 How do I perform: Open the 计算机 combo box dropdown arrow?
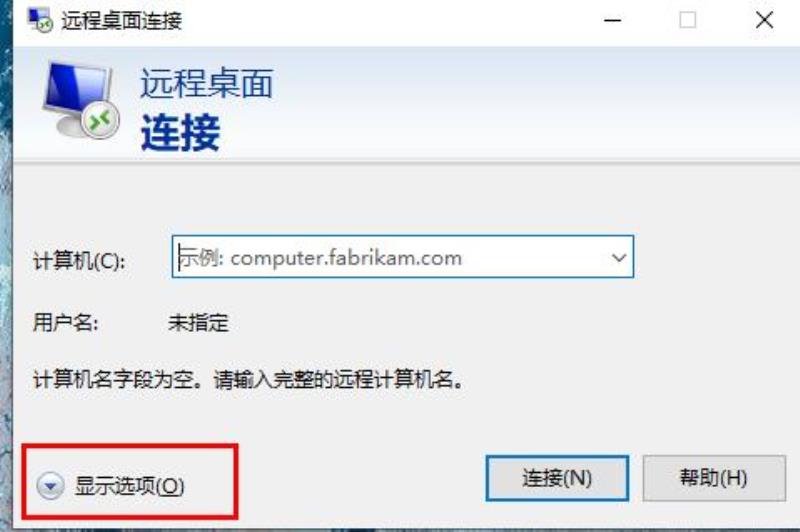coord(618,257)
